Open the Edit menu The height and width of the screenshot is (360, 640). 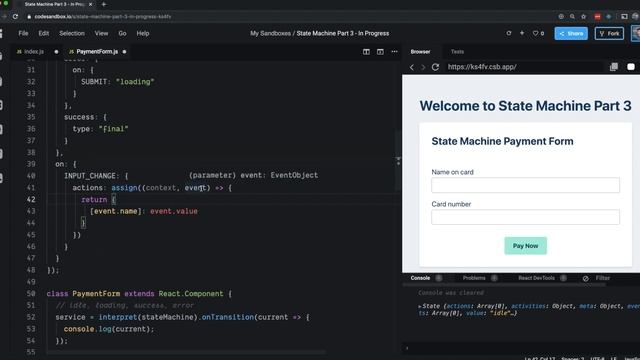pos(44,33)
